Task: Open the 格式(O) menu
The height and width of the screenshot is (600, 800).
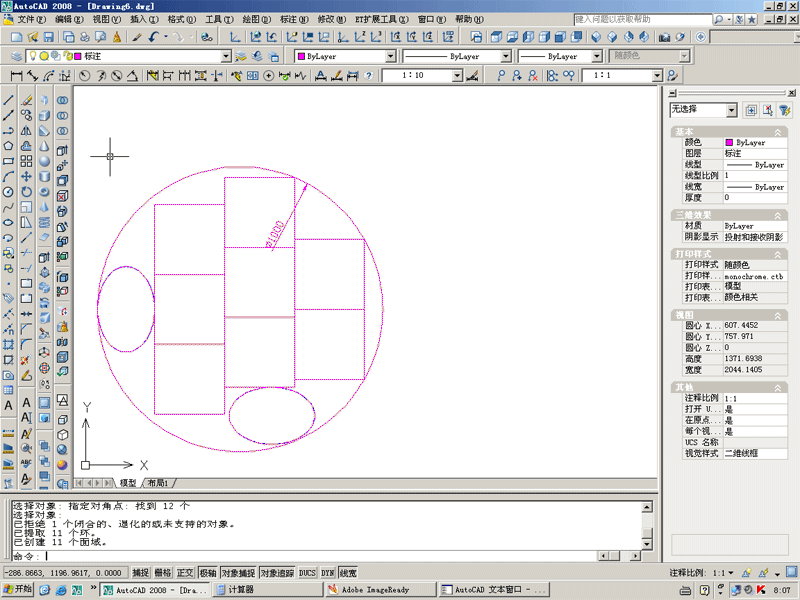Action: tap(182, 19)
